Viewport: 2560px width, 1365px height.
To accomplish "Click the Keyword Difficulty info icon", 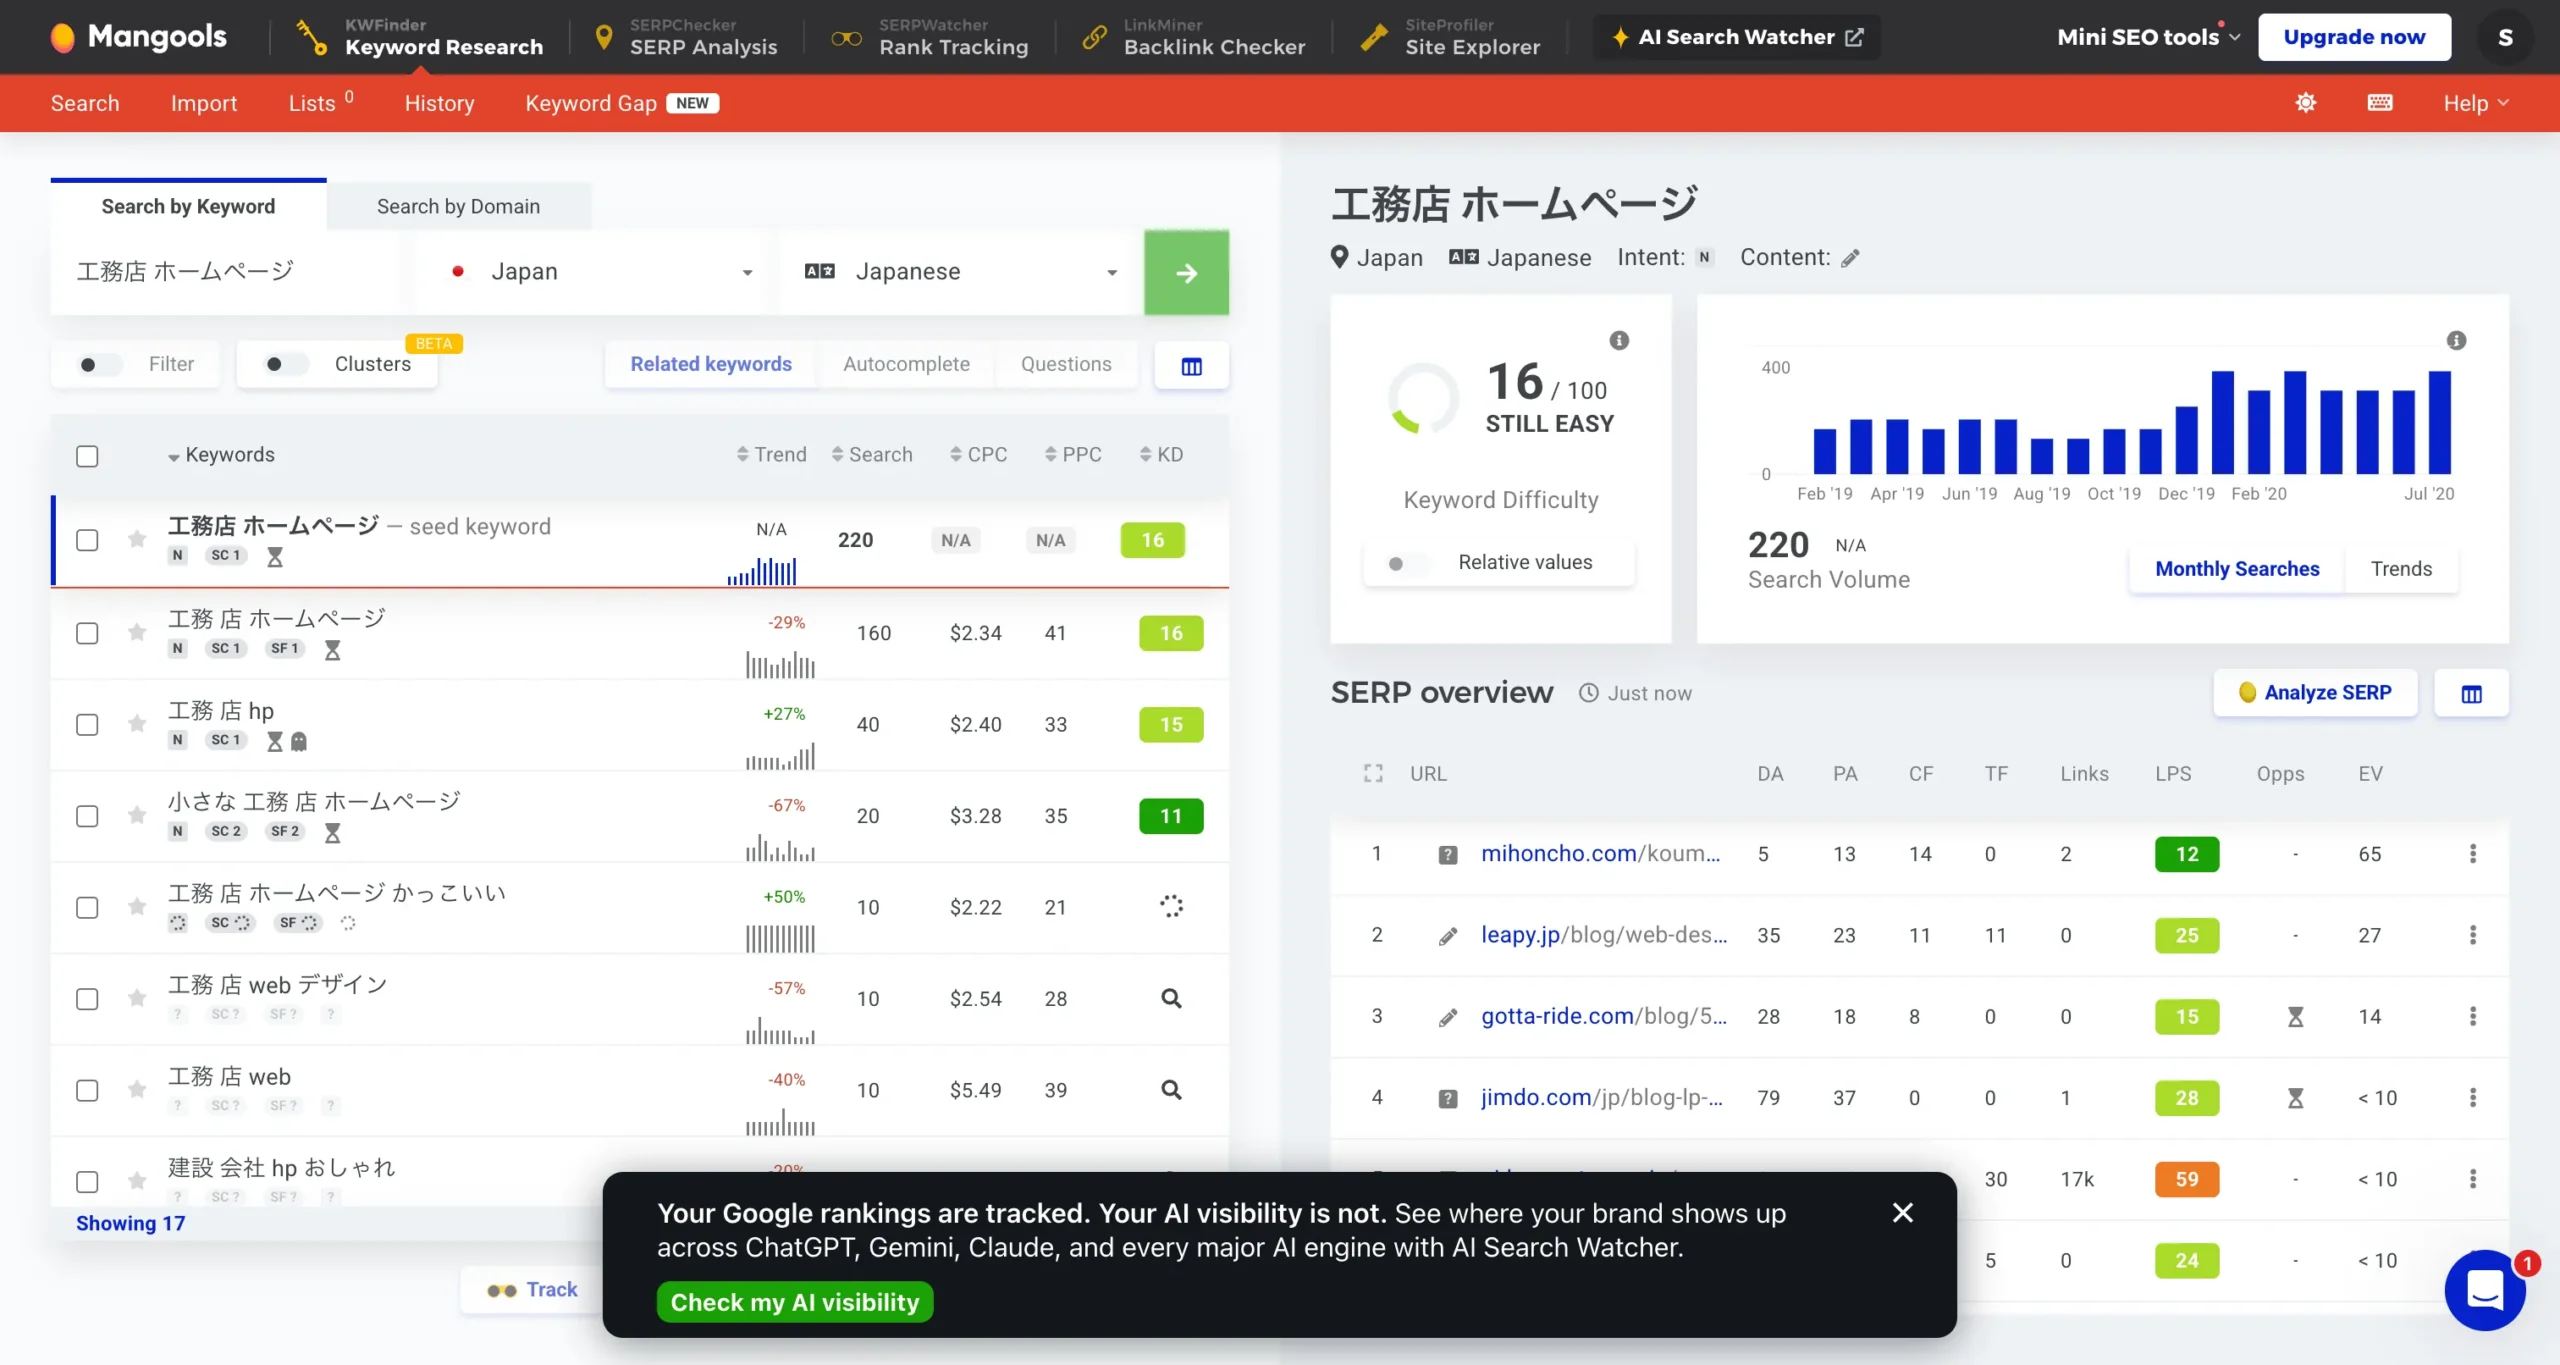I will pos(1619,341).
